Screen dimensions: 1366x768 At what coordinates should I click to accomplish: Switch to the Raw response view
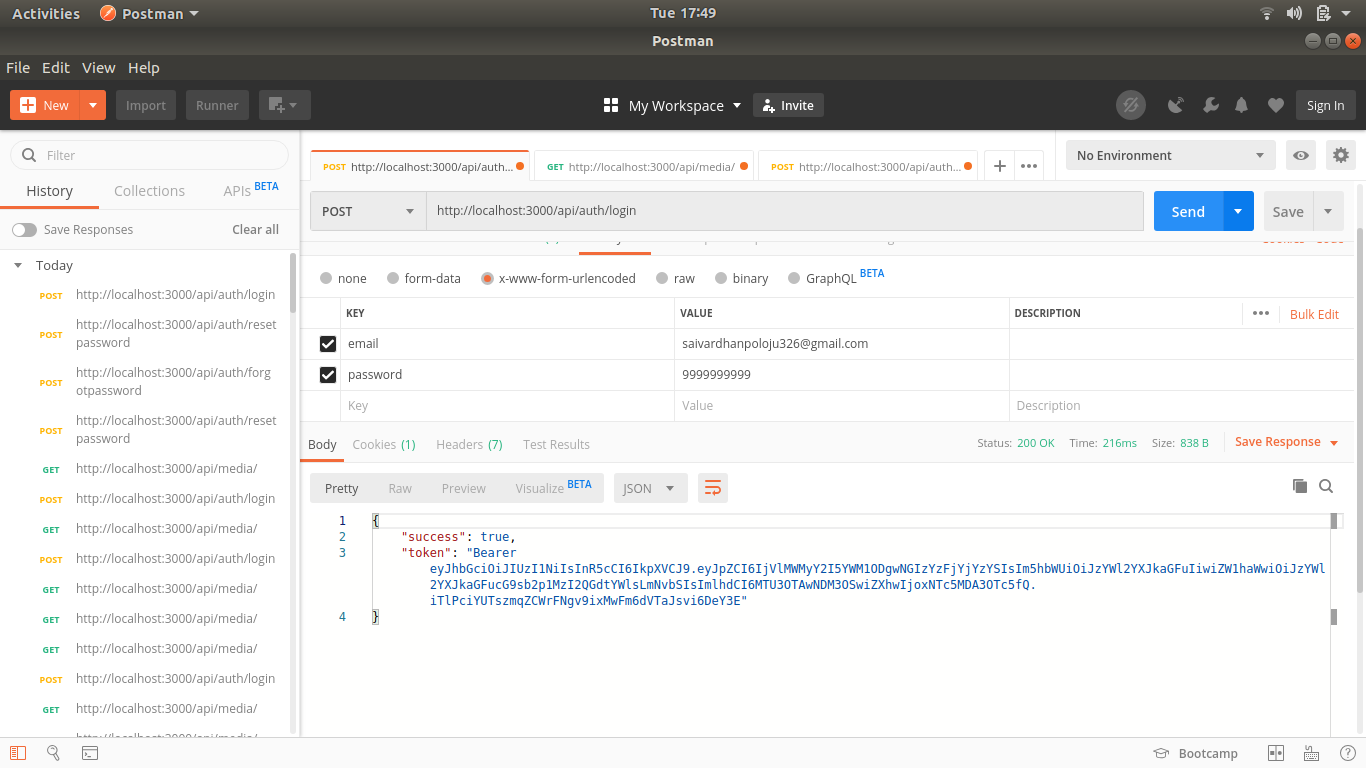[x=400, y=488]
